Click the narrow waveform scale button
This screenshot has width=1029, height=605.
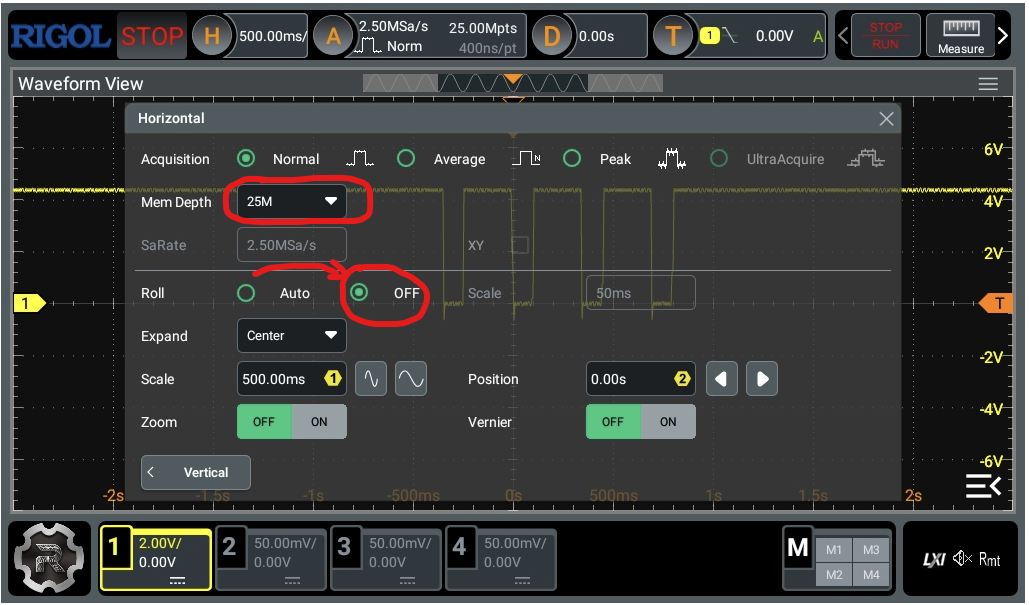point(371,379)
